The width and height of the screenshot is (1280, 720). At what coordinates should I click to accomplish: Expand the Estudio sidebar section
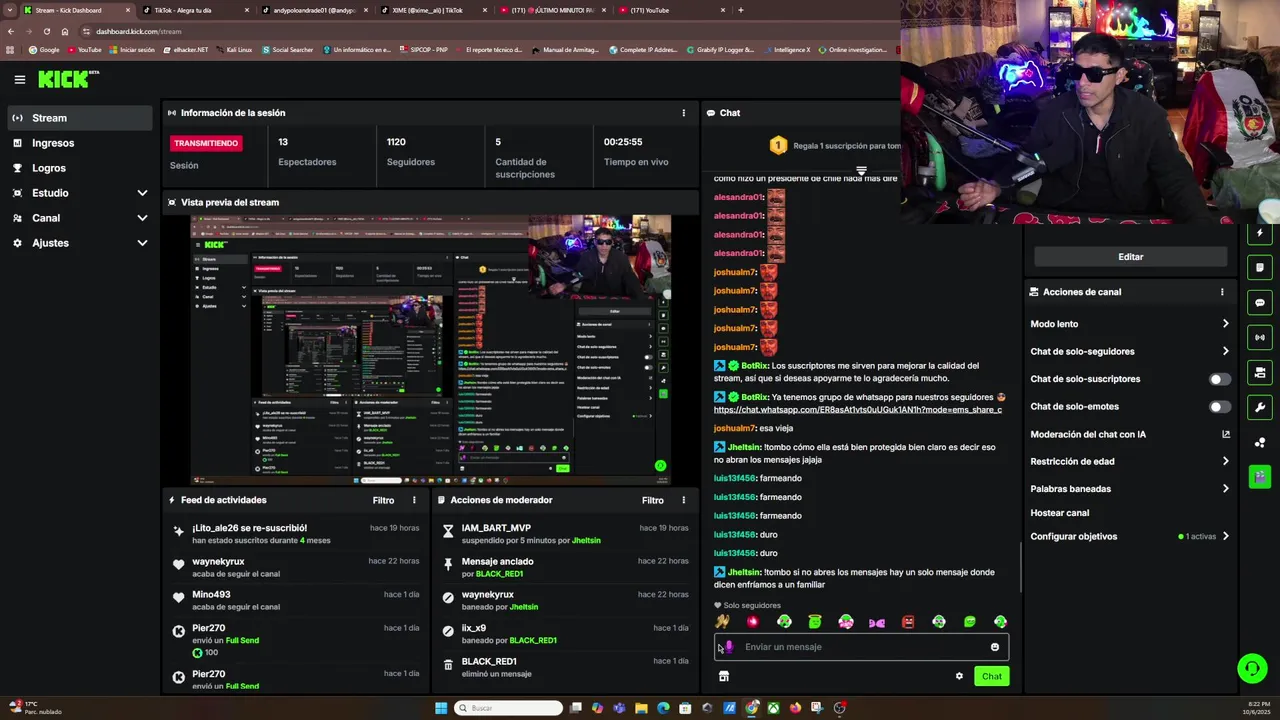click(80, 193)
